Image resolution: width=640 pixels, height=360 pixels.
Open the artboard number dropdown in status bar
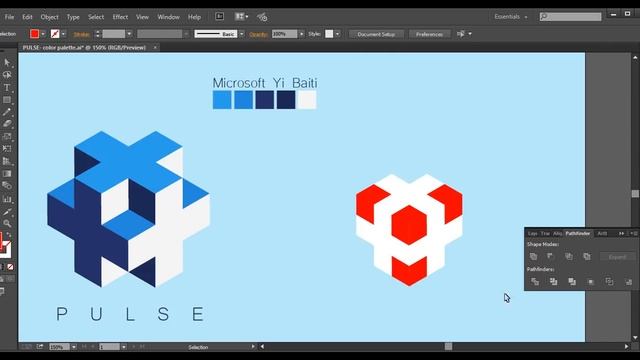tap(124, 347)
